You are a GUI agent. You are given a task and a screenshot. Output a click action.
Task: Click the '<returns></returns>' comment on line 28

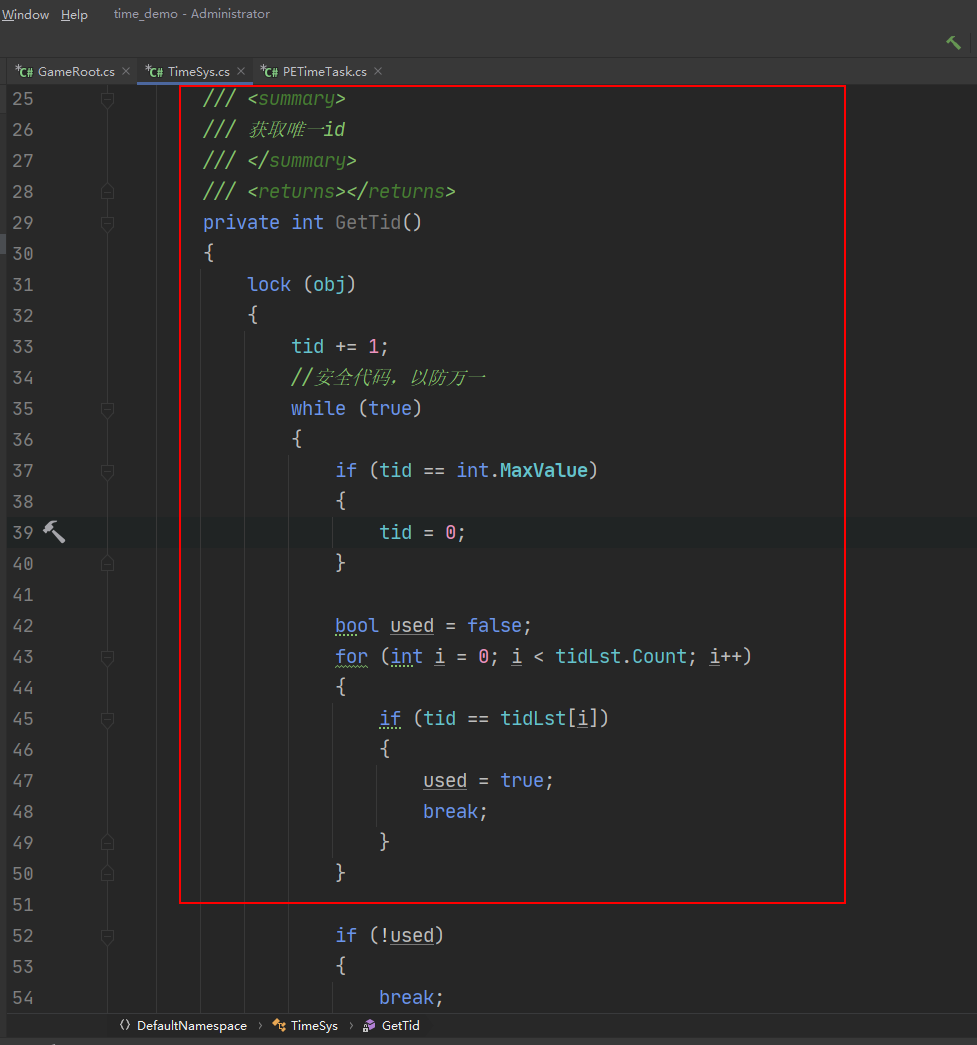(351, 191)
